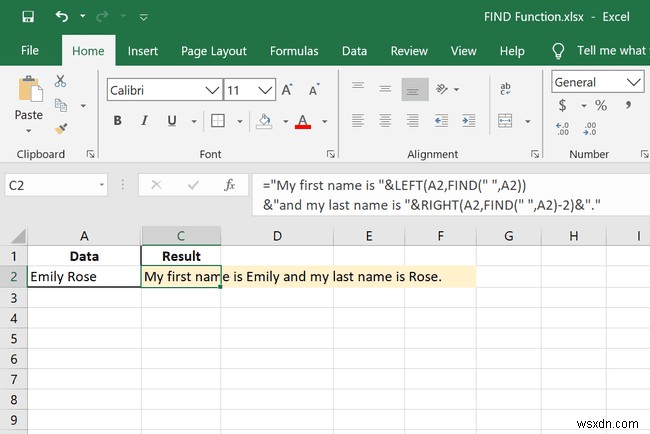Image resolution: width=650 pixels, height=434 pixels.
Task: Click the Accounting Number Format dollar icon
Action: pos(562,104)
